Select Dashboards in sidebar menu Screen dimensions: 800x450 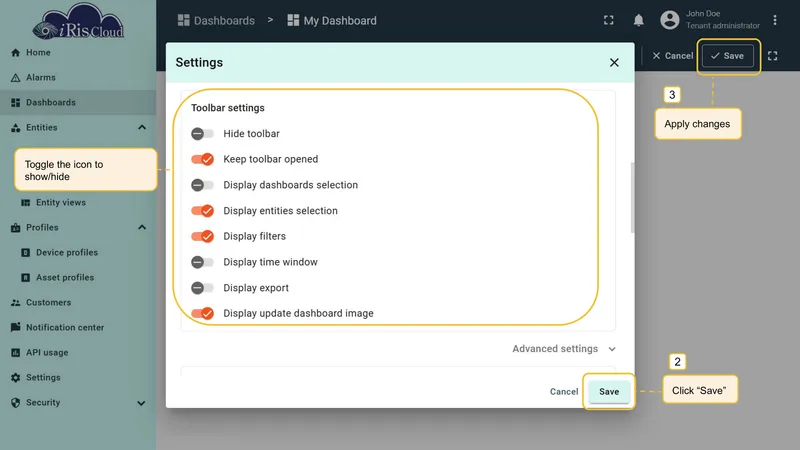coord(78,103)
